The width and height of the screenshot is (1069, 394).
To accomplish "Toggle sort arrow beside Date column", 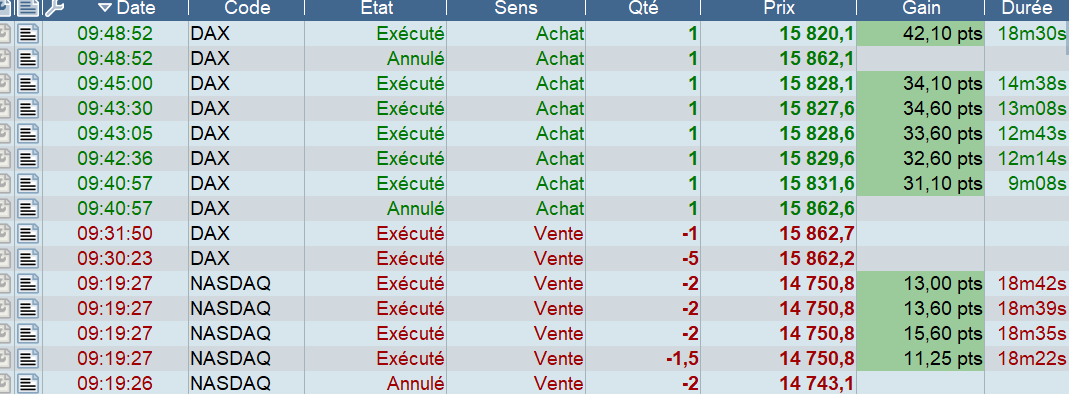I will [104, 8].
